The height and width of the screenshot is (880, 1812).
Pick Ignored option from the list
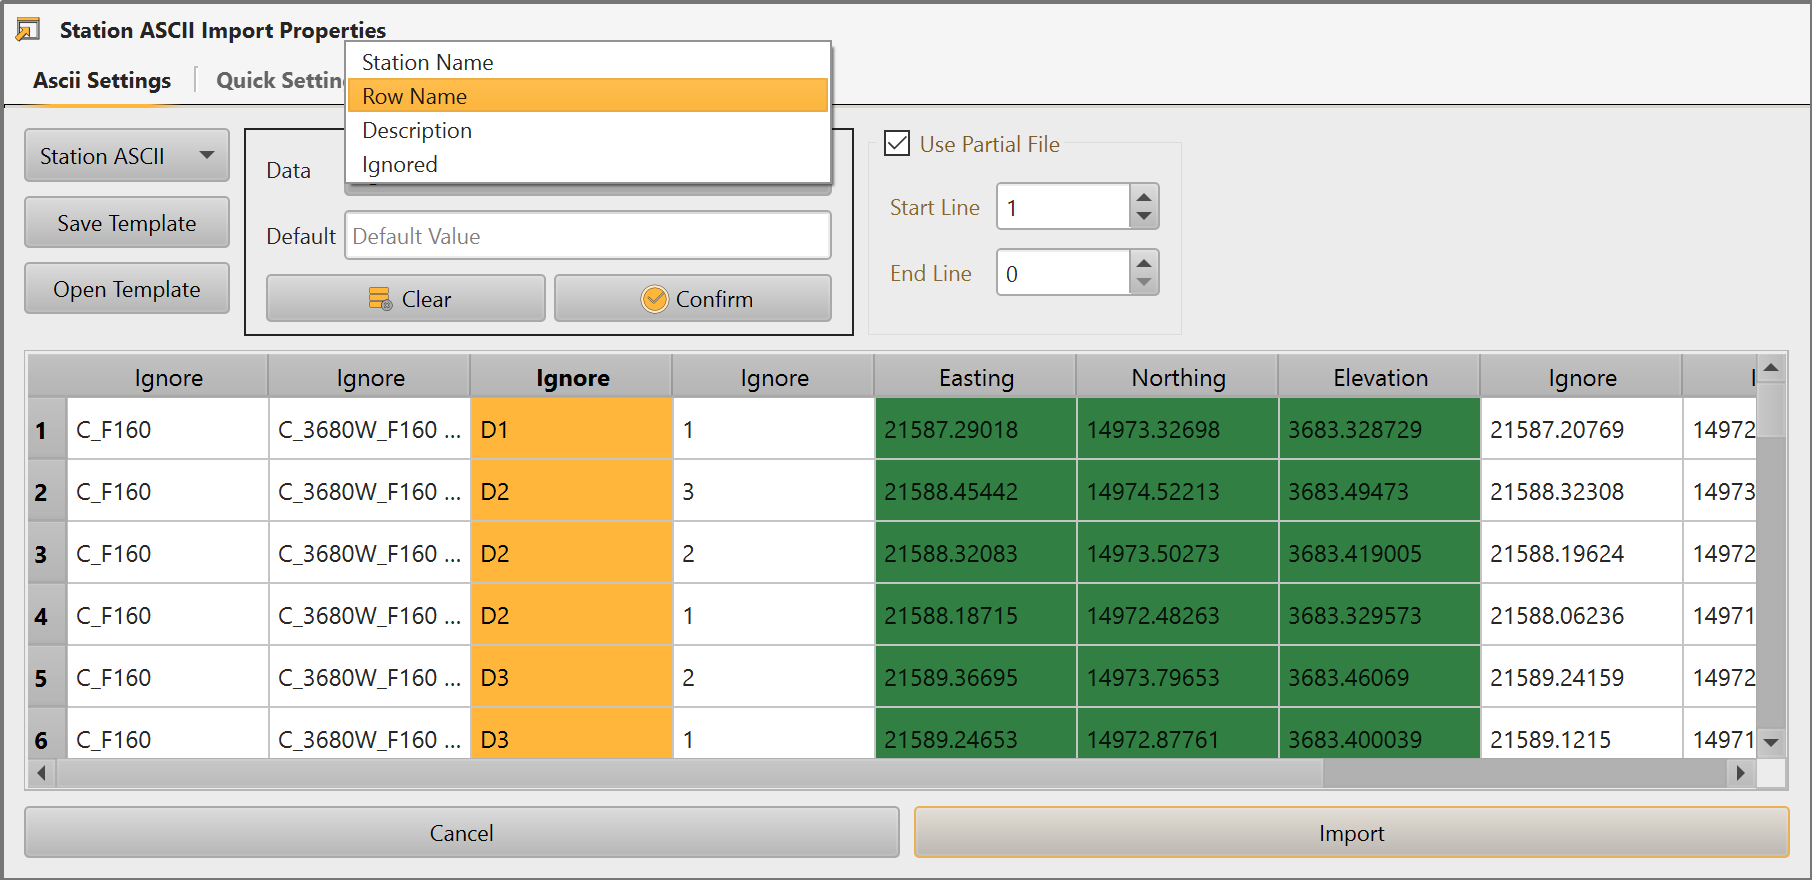(588, 164)
